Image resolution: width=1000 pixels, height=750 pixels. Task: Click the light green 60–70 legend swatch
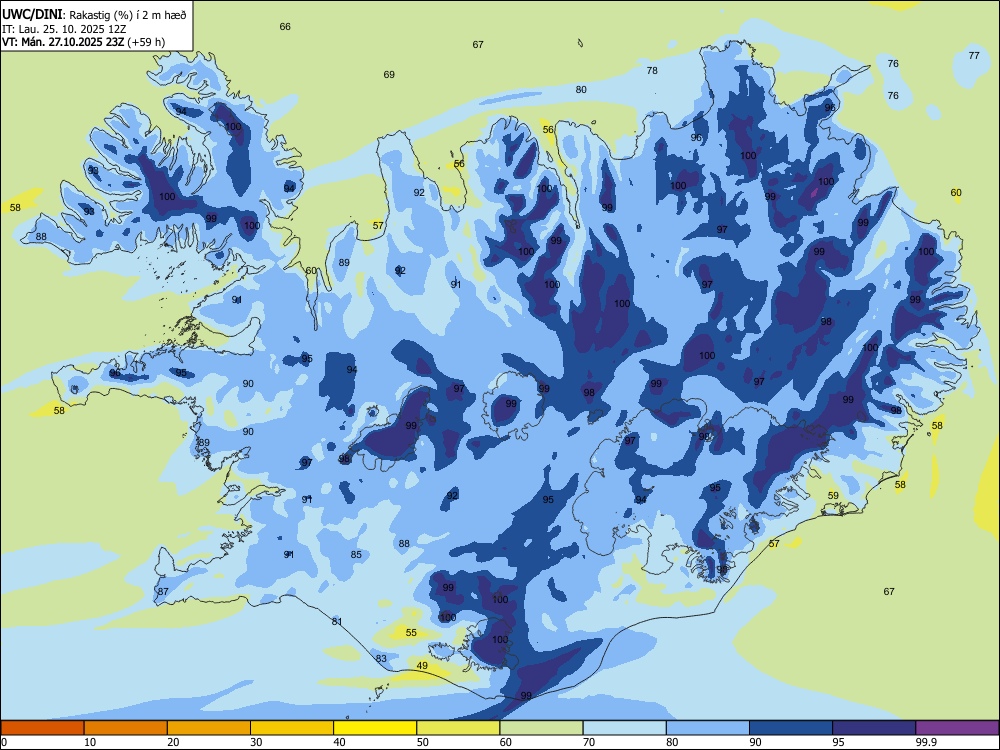pos(541,728)
